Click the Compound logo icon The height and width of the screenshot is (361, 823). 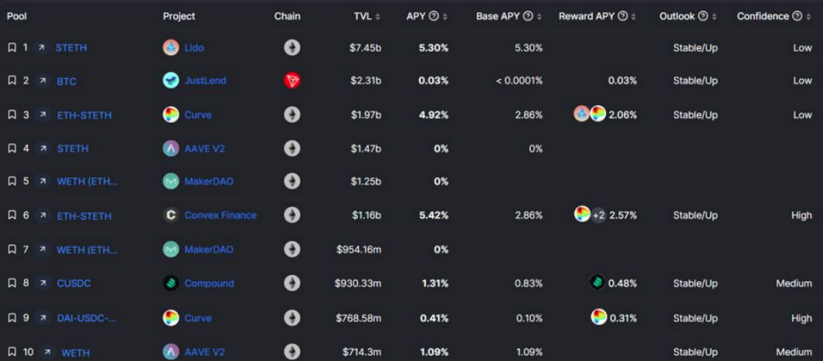[171, 283]
